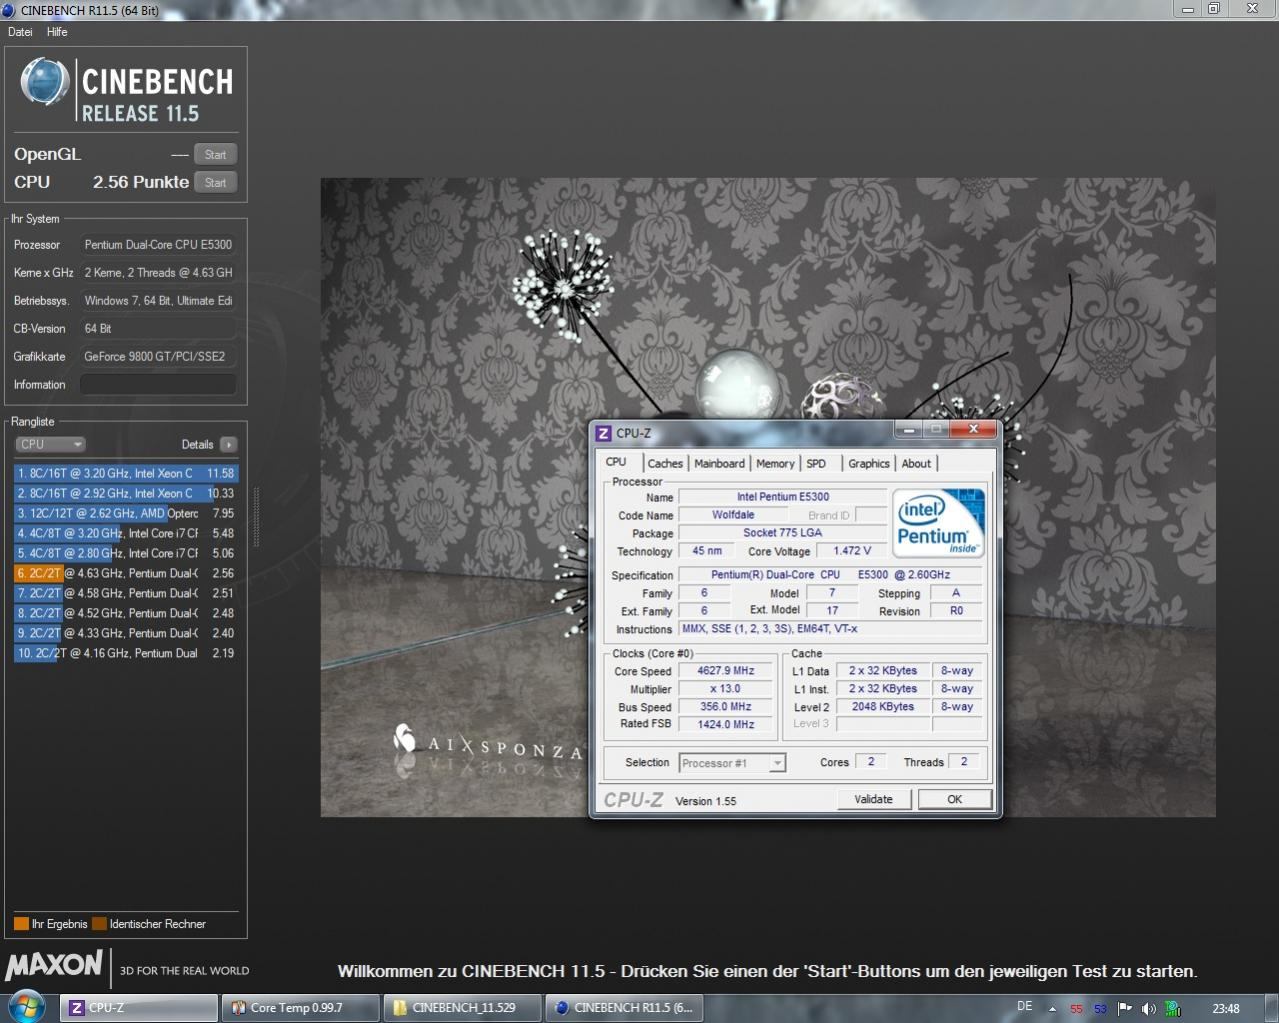Screen dimensions: 1279x1023
Task: Open the Processor #1 selection dropdown
Action: (x=732, y=763)
